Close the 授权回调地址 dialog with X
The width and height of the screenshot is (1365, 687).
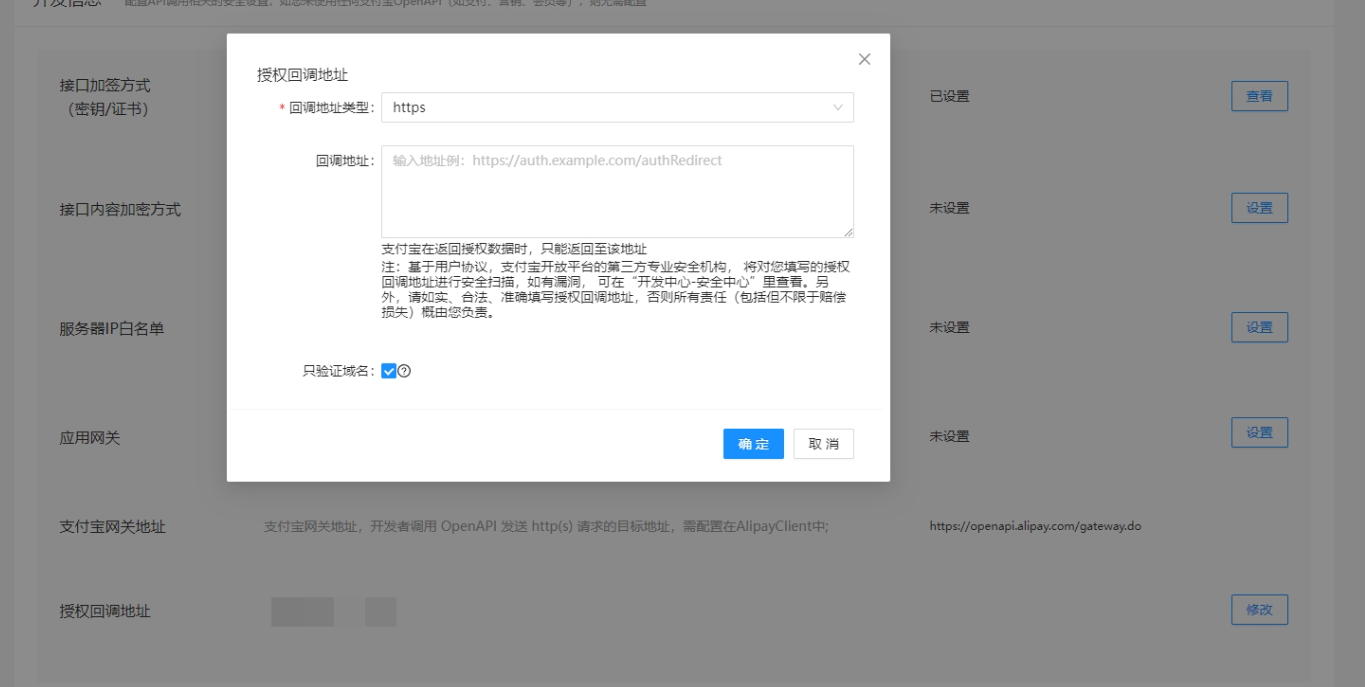click(x=865, y=60)
